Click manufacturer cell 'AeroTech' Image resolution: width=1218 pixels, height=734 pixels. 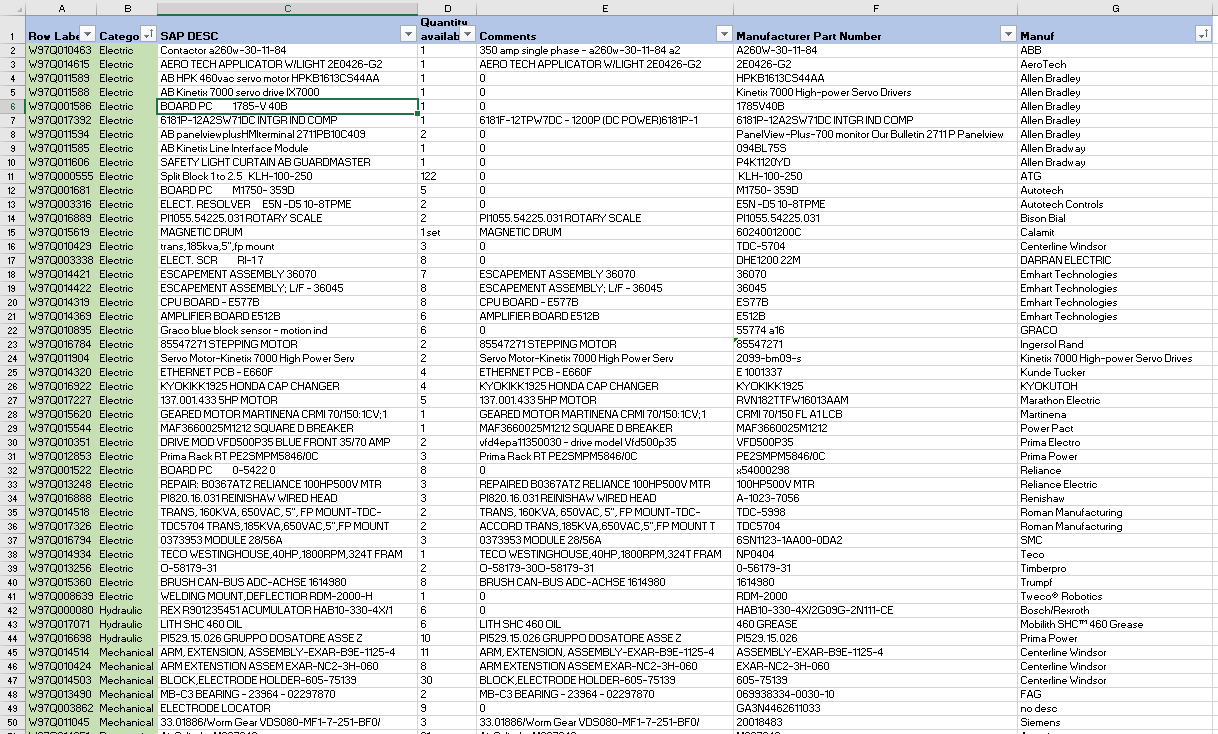coord(1115,64)
